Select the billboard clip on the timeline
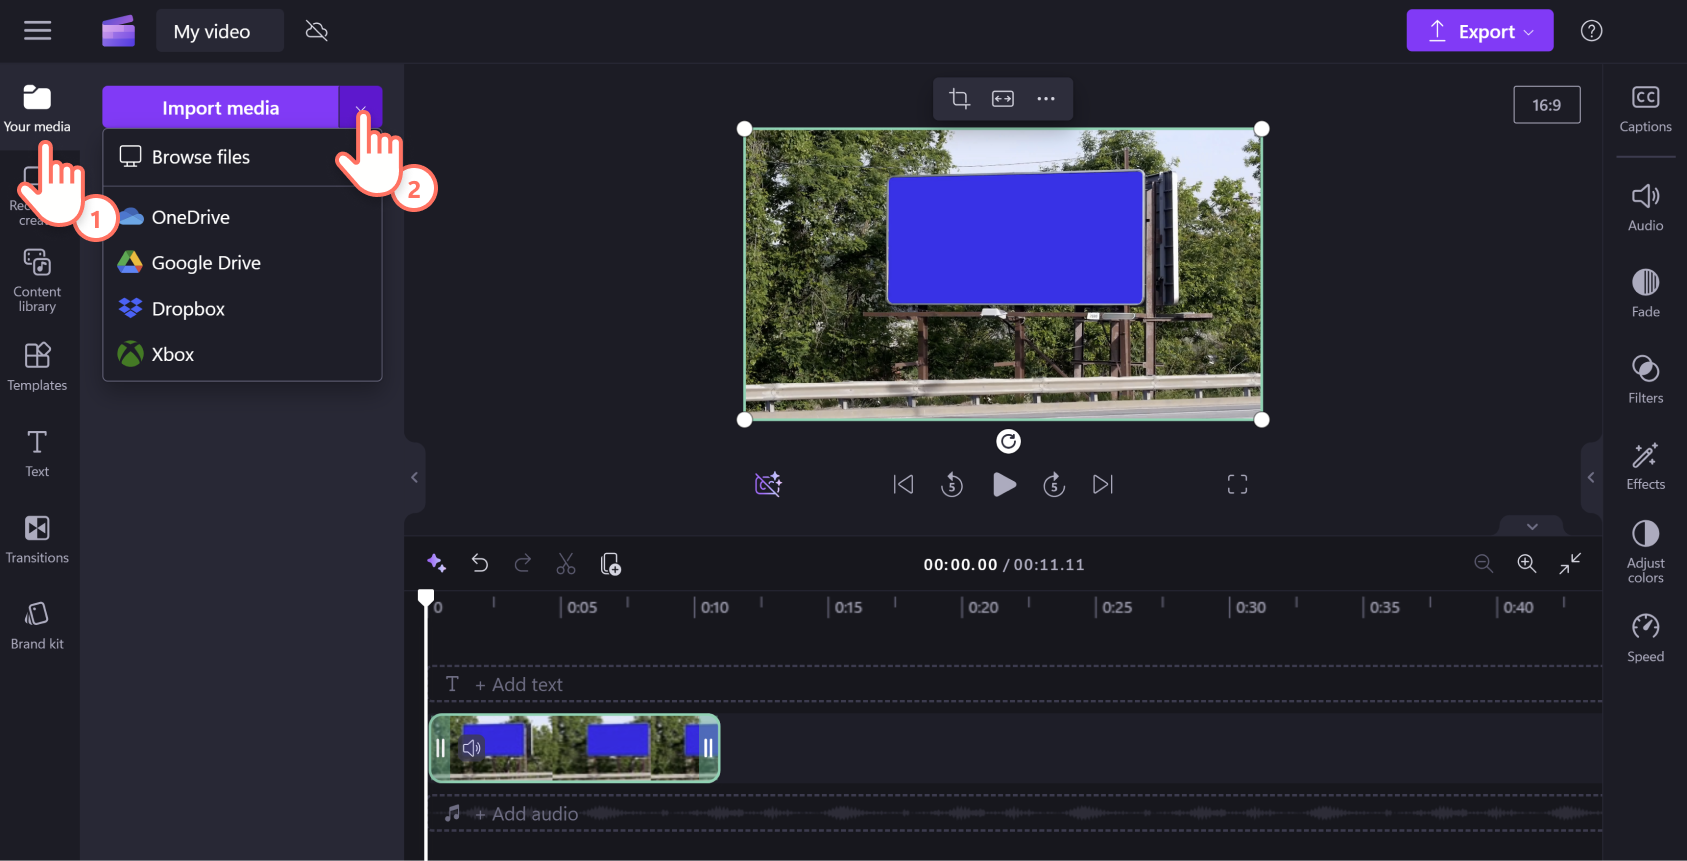The width and height of the screenshot is (1687, 861). tap(574, 748)
